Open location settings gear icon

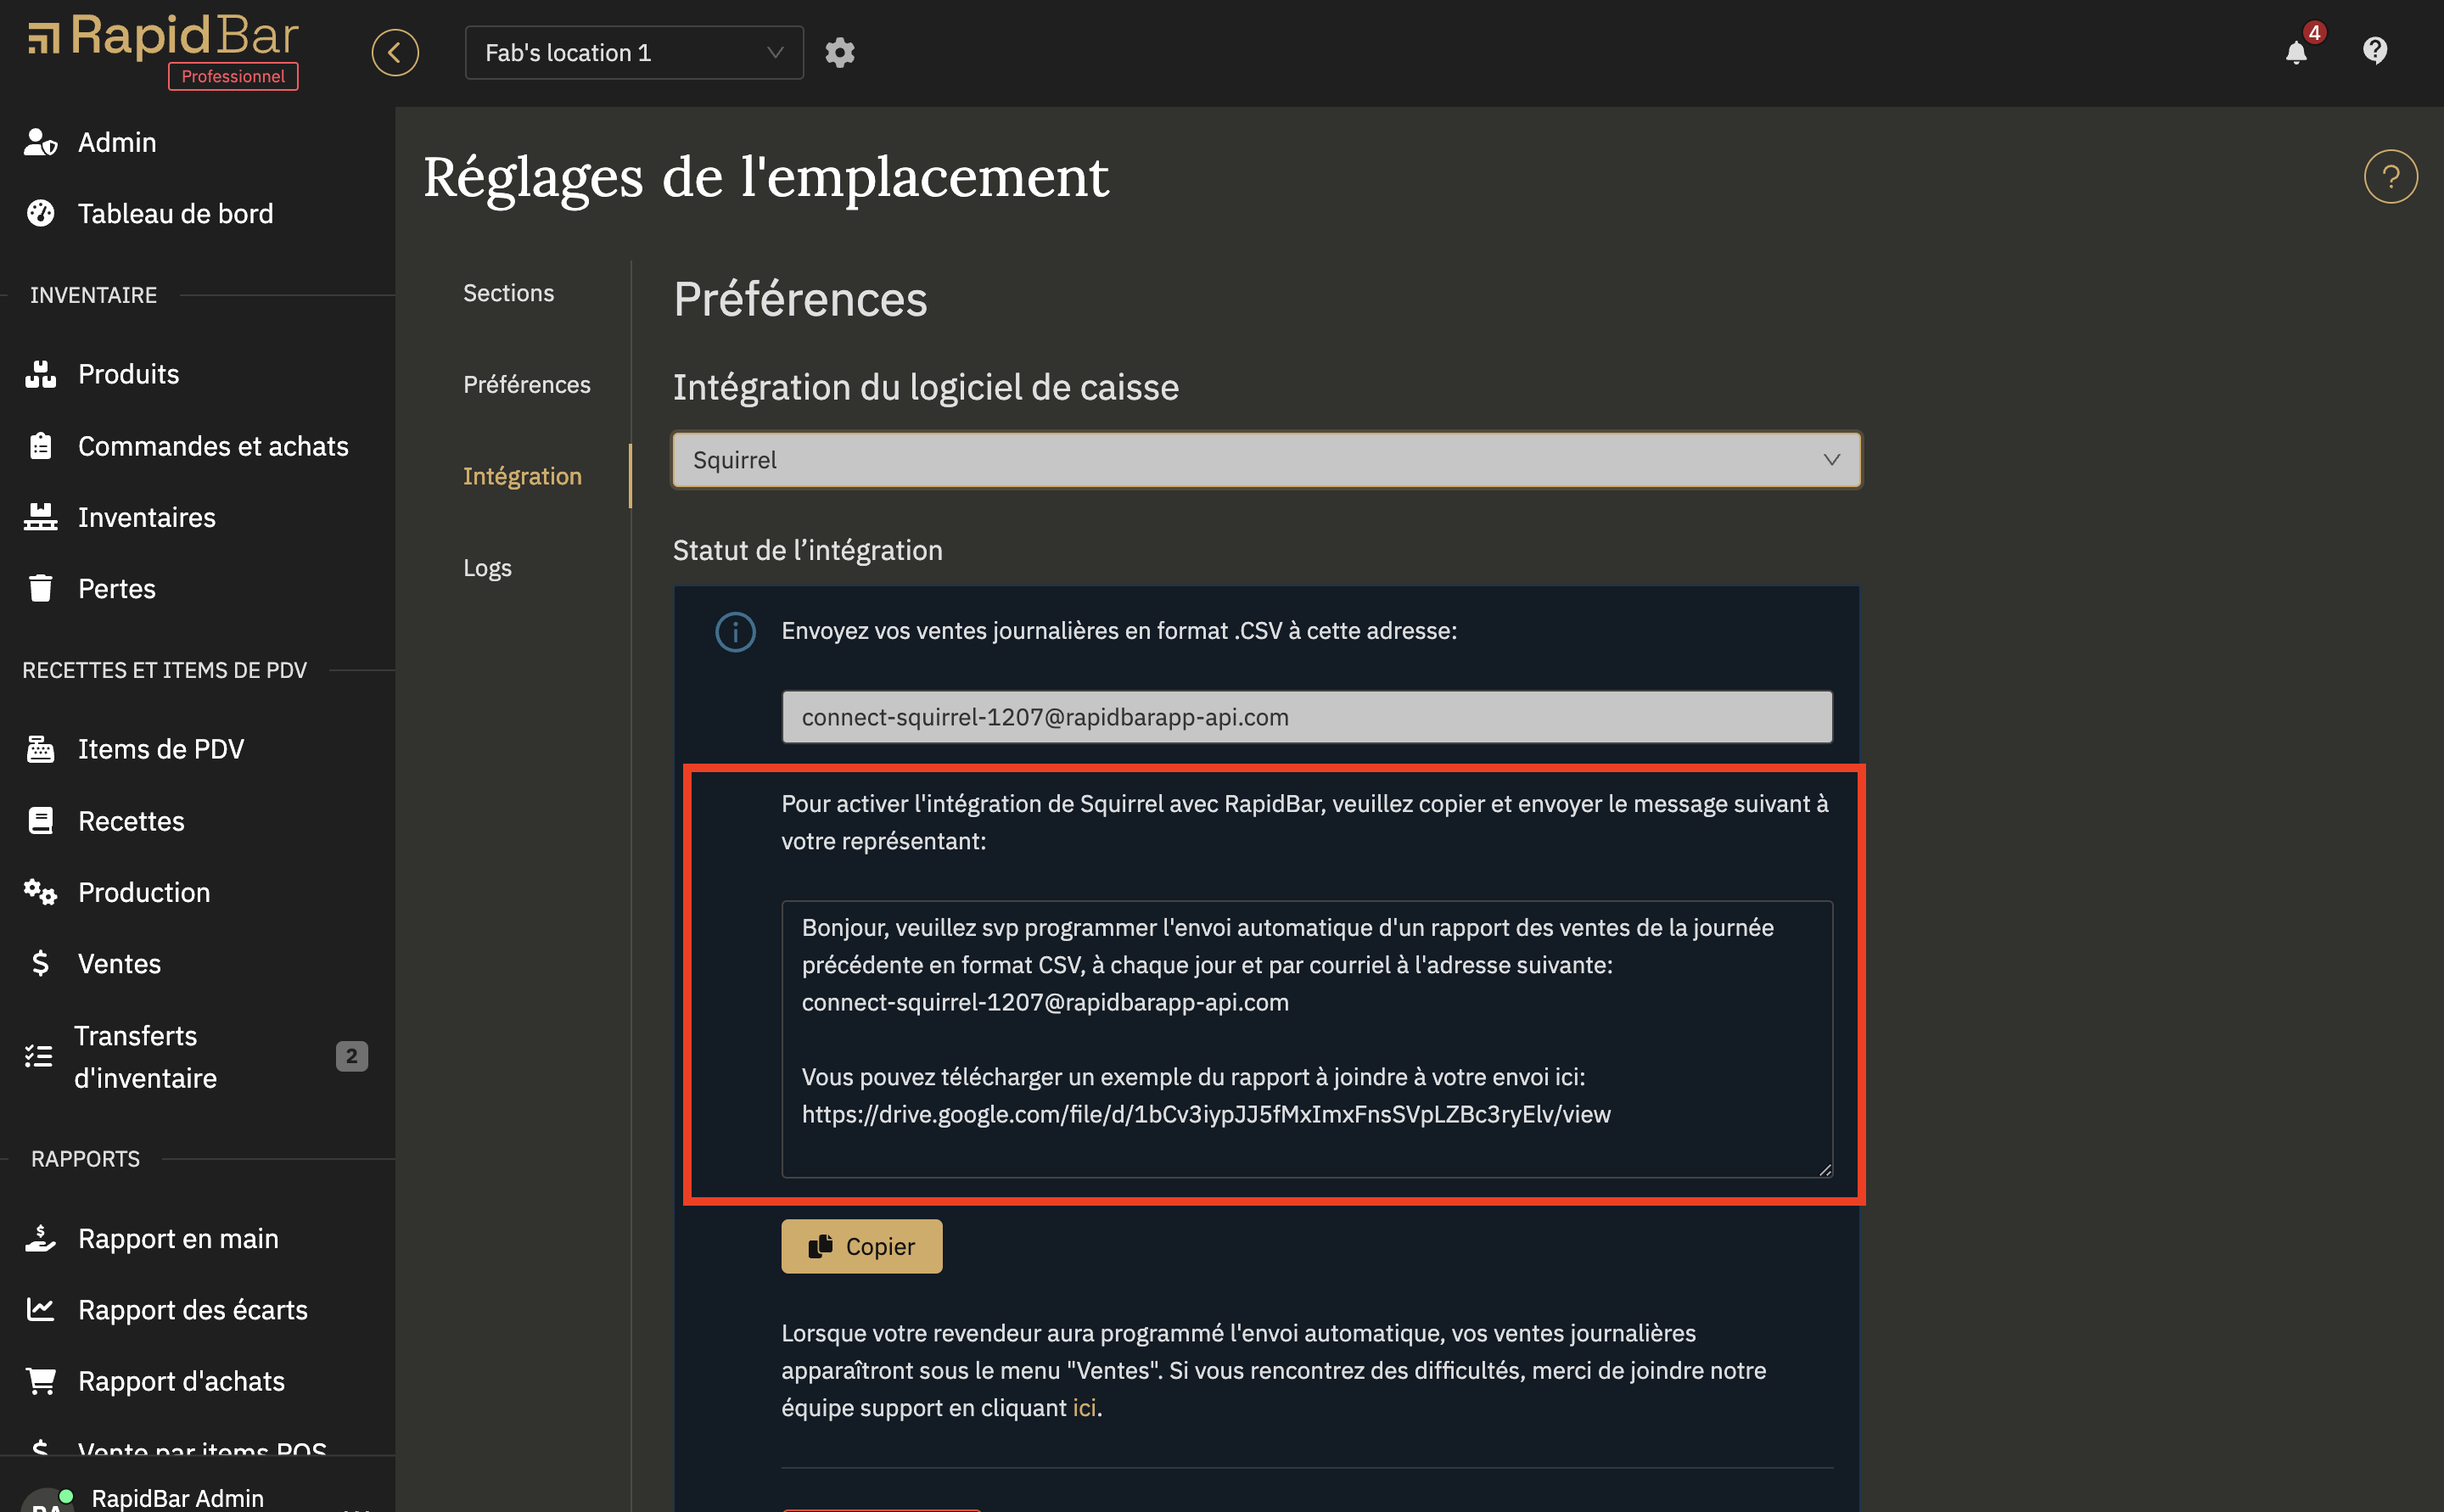[840, 52]
